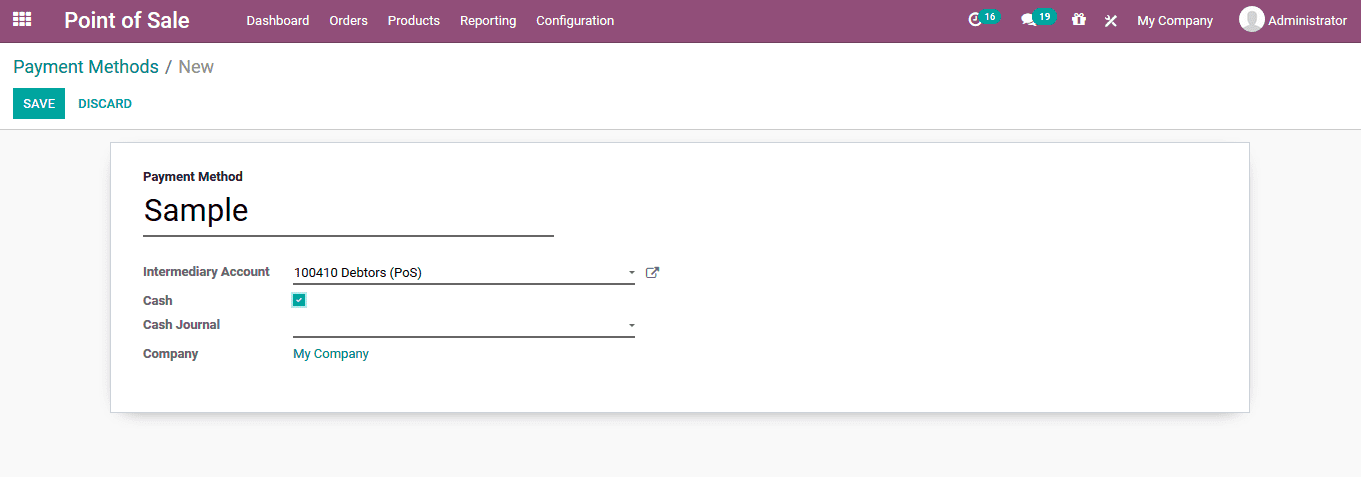Open the My Company switcher
The width and height of the screenshot is (1361, 477).
(x=1175, y=20)
